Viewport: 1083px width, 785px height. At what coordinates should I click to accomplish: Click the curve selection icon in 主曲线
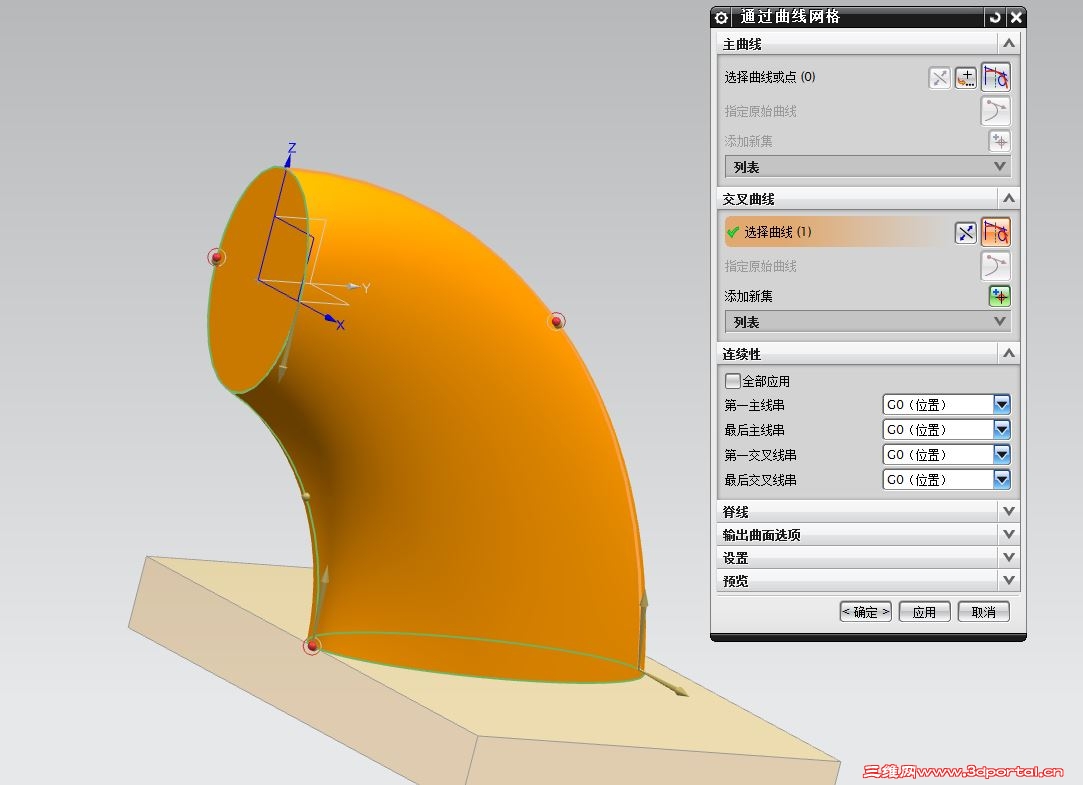click(x=995, y=77)
